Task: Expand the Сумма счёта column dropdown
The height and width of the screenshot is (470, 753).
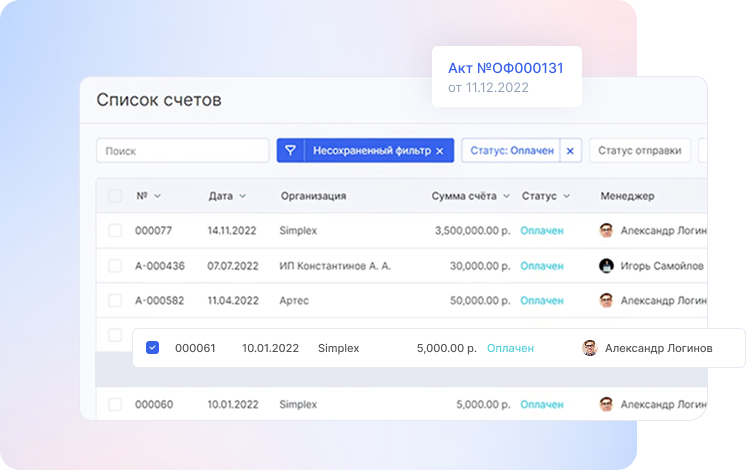Action: pyautogui.click(x=506, y=196)
